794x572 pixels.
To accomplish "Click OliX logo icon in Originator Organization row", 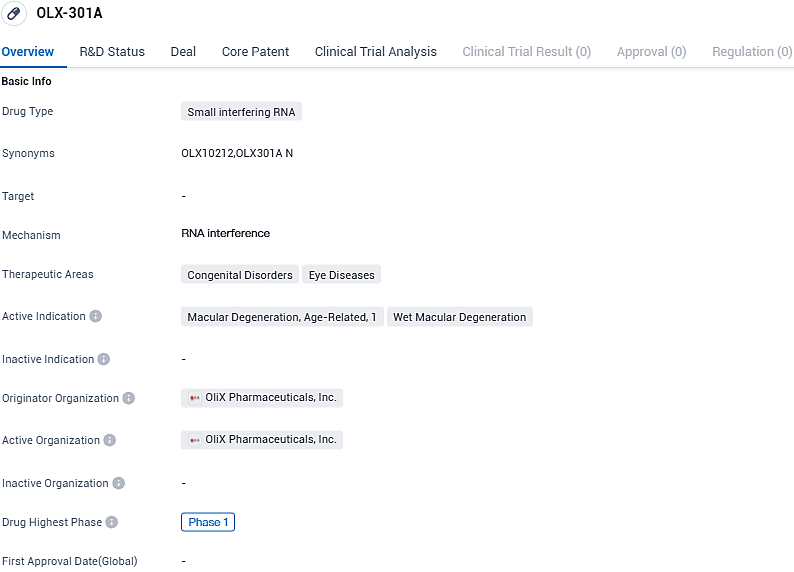I will [195, 398].
